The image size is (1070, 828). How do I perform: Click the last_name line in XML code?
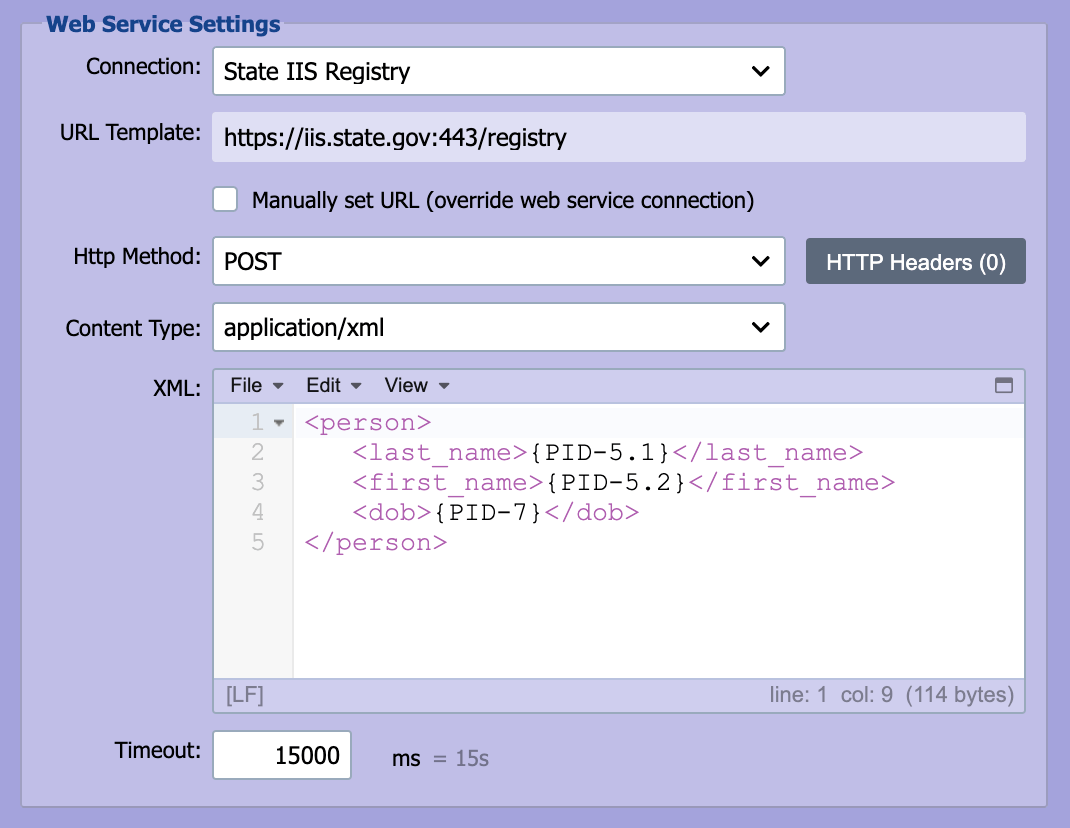(607, 453)
